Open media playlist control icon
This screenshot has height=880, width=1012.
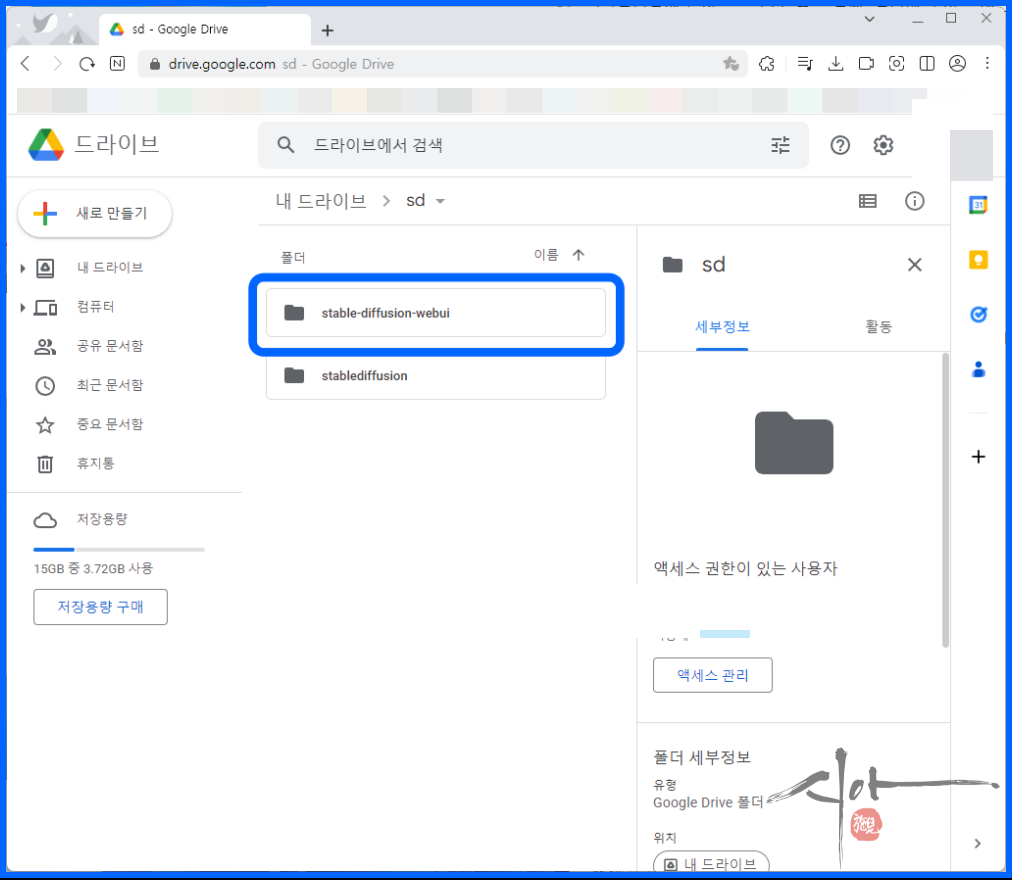click(x=805, y=63)
